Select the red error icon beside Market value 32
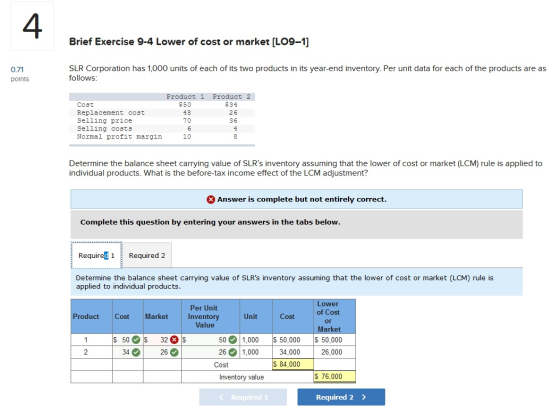Viewport: 560px width, 414px height. (174, 340)
